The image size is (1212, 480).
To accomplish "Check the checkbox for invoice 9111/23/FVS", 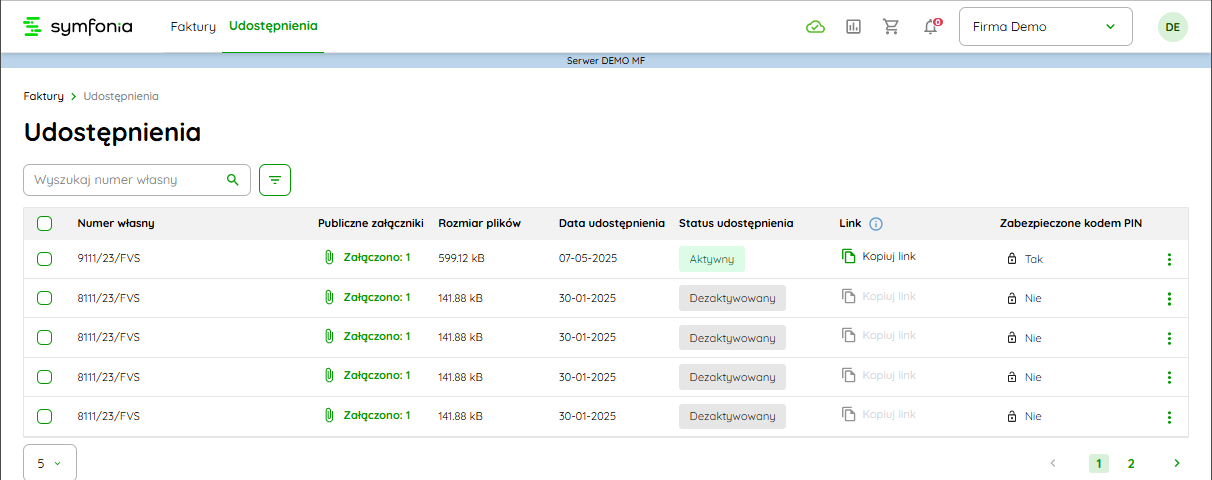I will coord(44,259).
